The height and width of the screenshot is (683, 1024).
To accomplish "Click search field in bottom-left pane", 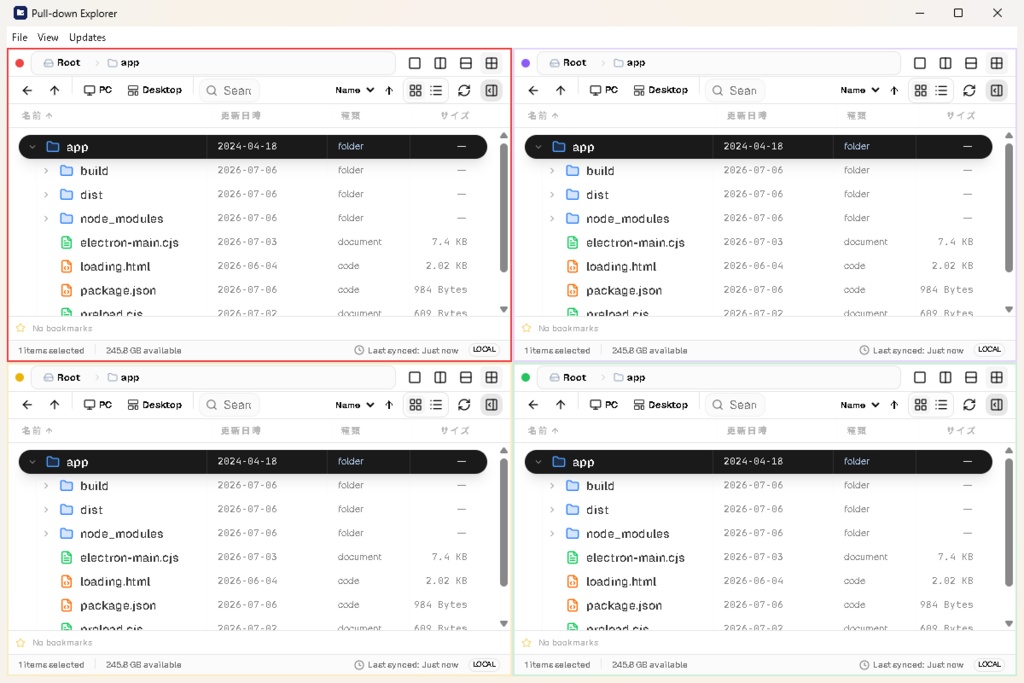I will [230, 405].
